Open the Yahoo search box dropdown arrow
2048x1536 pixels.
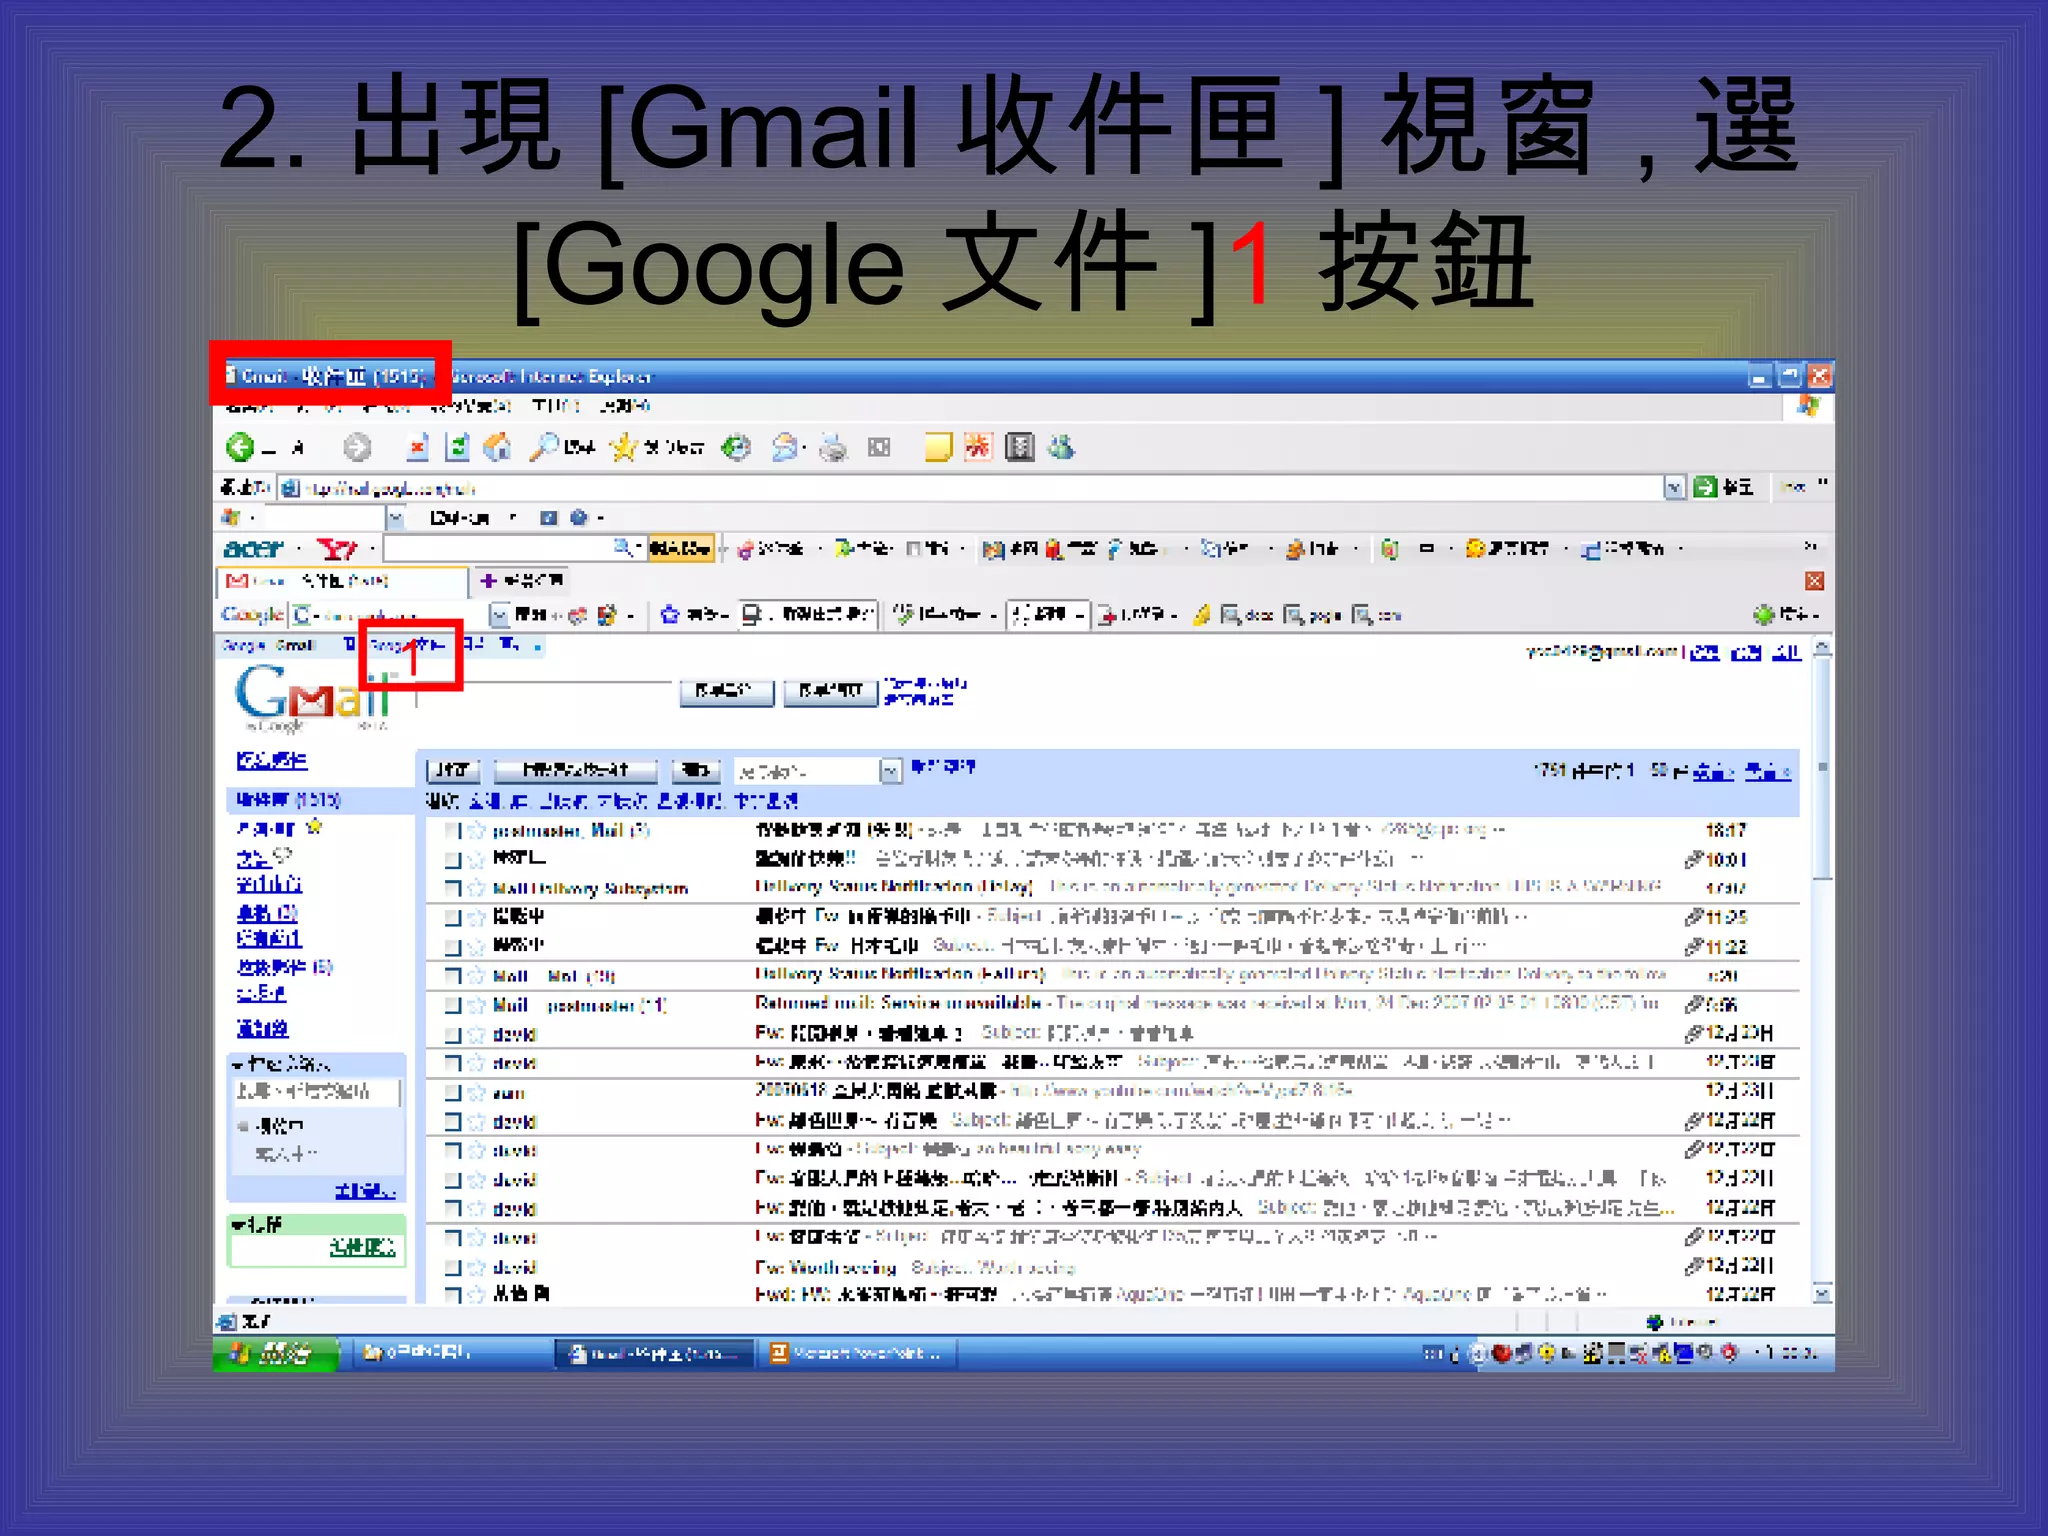pos(639,547)
